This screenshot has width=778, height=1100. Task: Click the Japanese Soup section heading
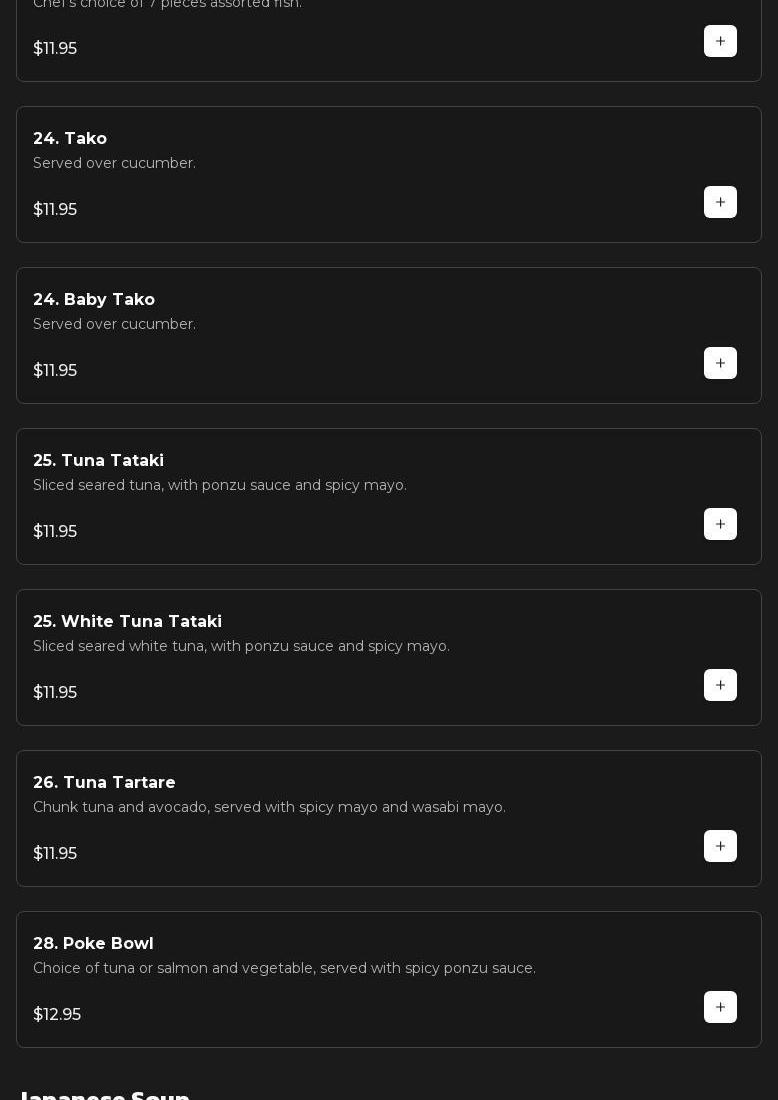tap(104, 1094)
